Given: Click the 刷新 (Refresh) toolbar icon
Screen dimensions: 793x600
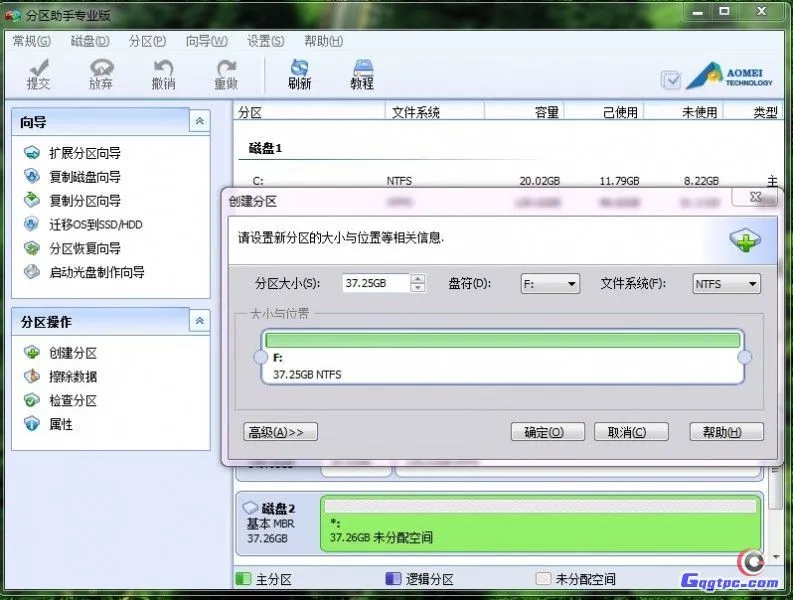Looking at the screenshot, I should pyautogui.click(x=299, y=74).
